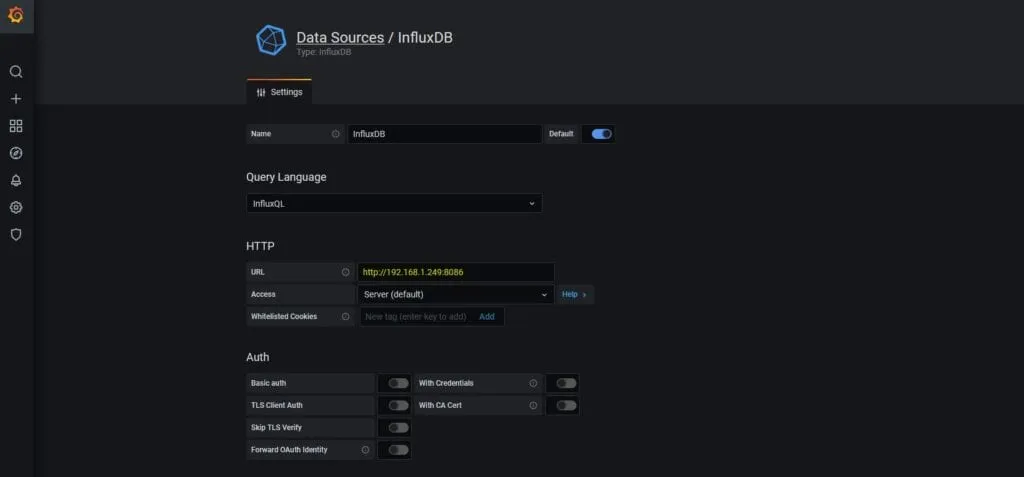This screenshot has height=477, width=1024.
Task: Enable the With Credentials toggle
Action: (566, 384)
